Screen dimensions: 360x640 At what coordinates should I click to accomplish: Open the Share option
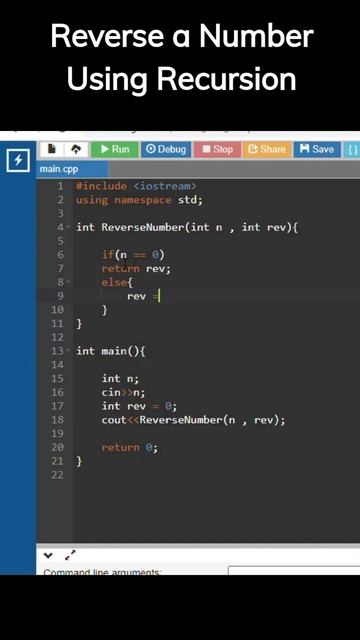(267, 149)
